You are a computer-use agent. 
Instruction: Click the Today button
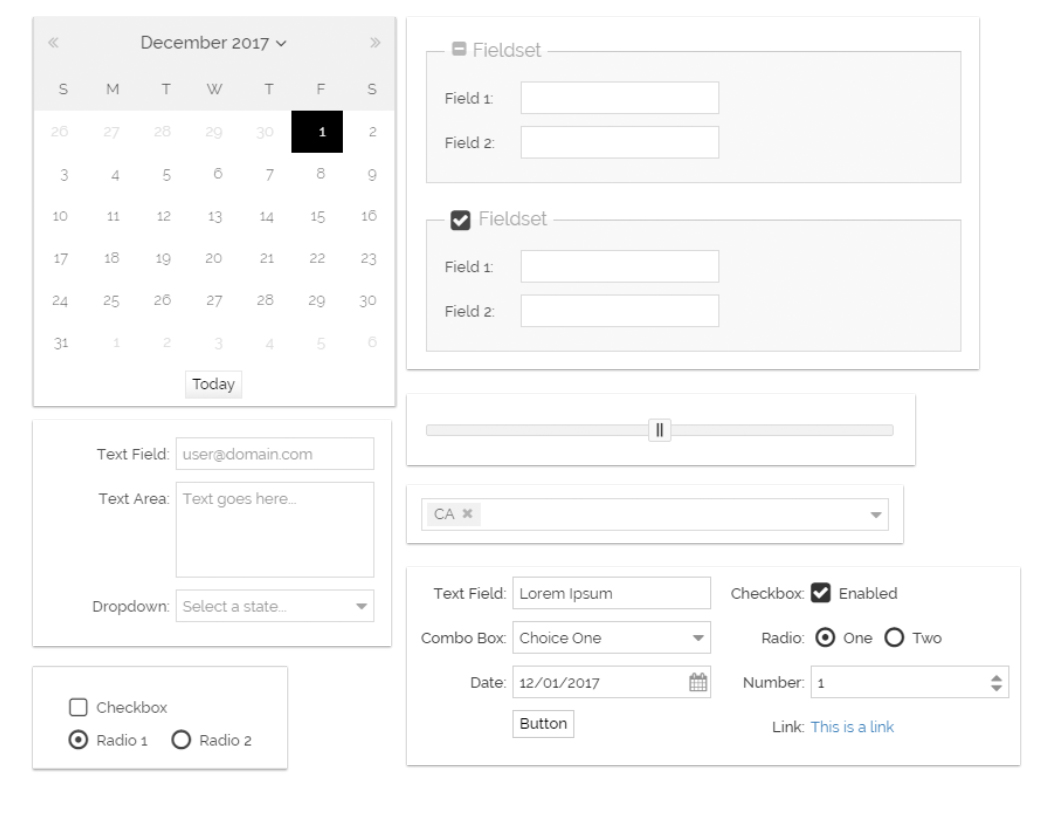[x=213, y=385]
